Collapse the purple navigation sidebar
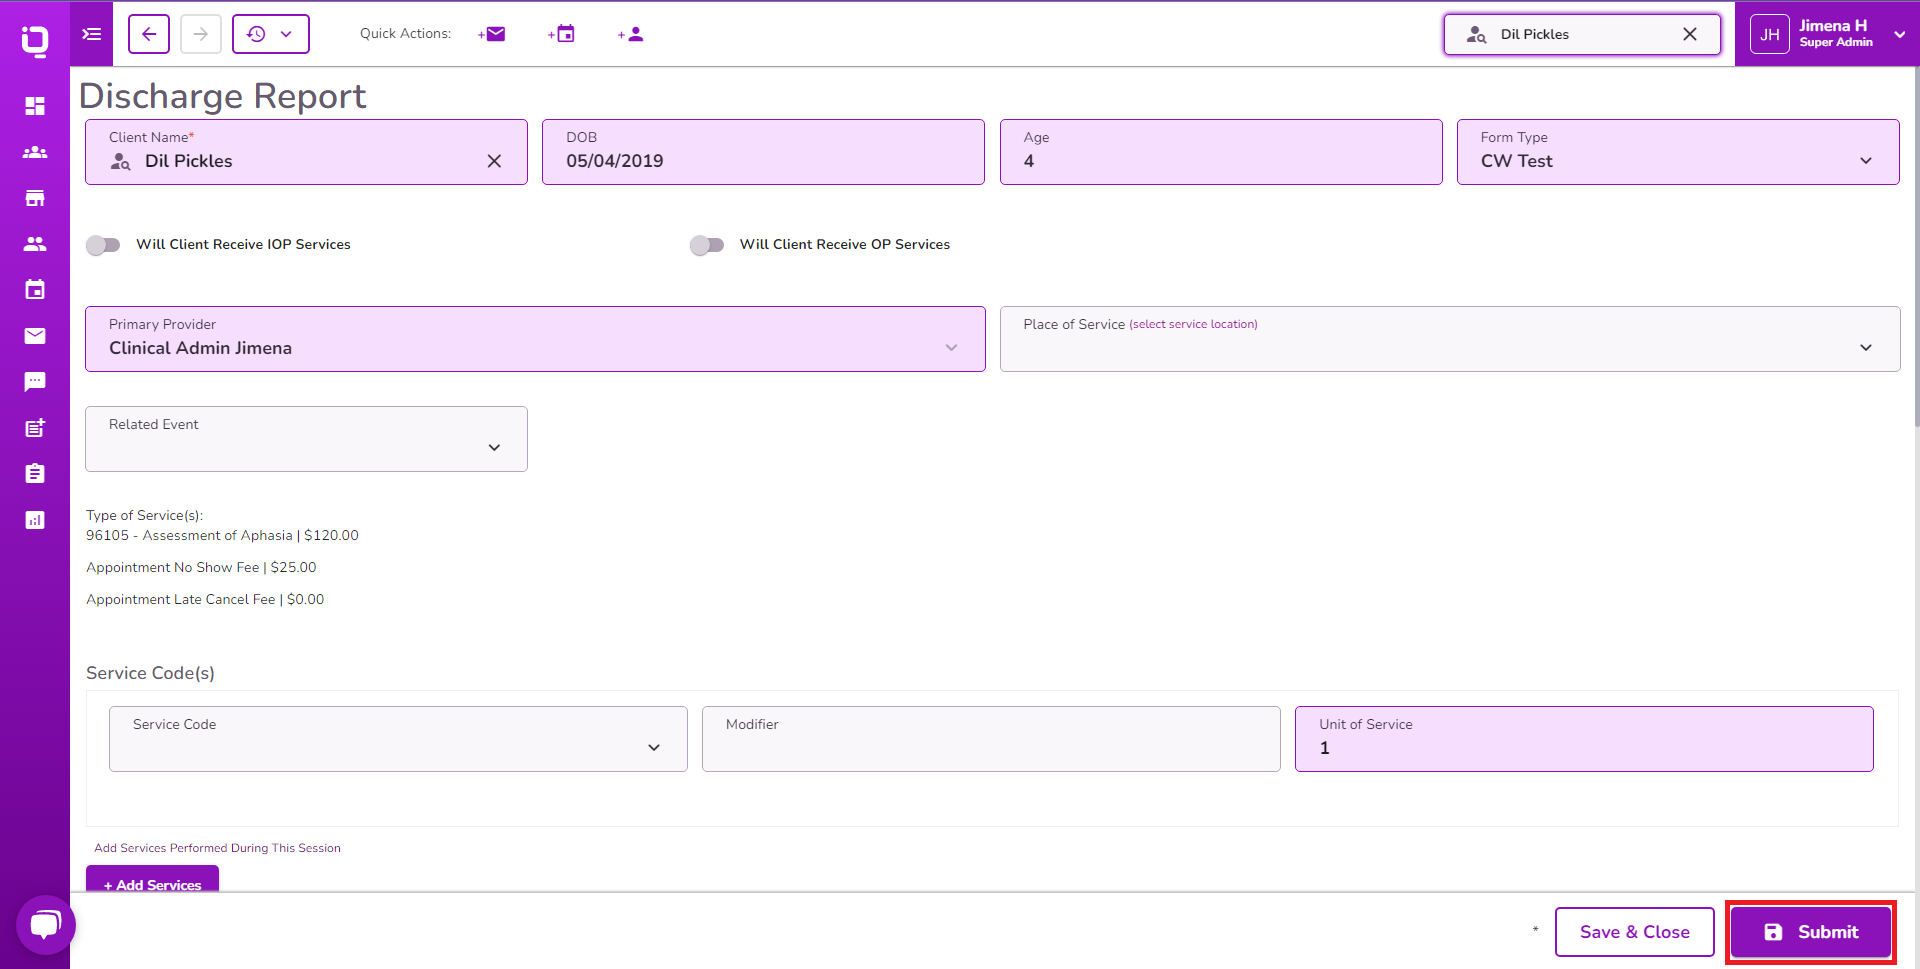Image resolution: width=1920 pixels, height=969 pixels. click(91, 34)
